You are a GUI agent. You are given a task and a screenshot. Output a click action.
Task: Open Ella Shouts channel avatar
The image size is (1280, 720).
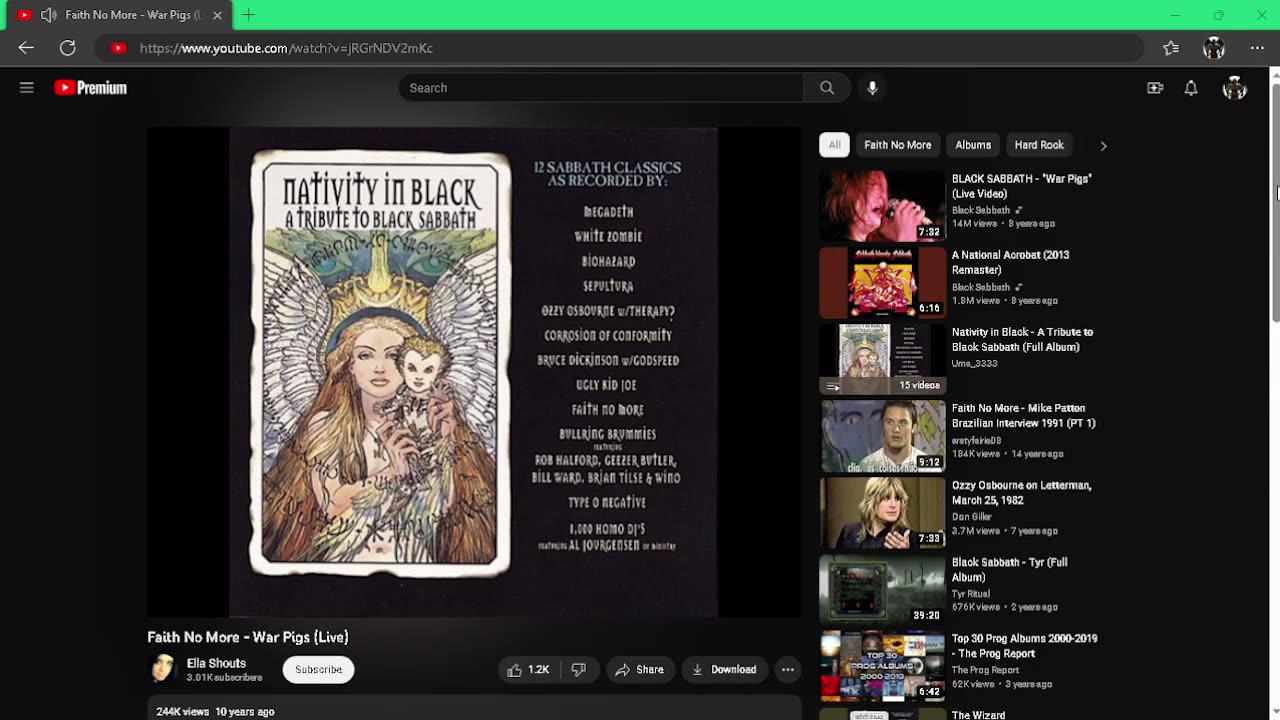(x=162, y=669)
